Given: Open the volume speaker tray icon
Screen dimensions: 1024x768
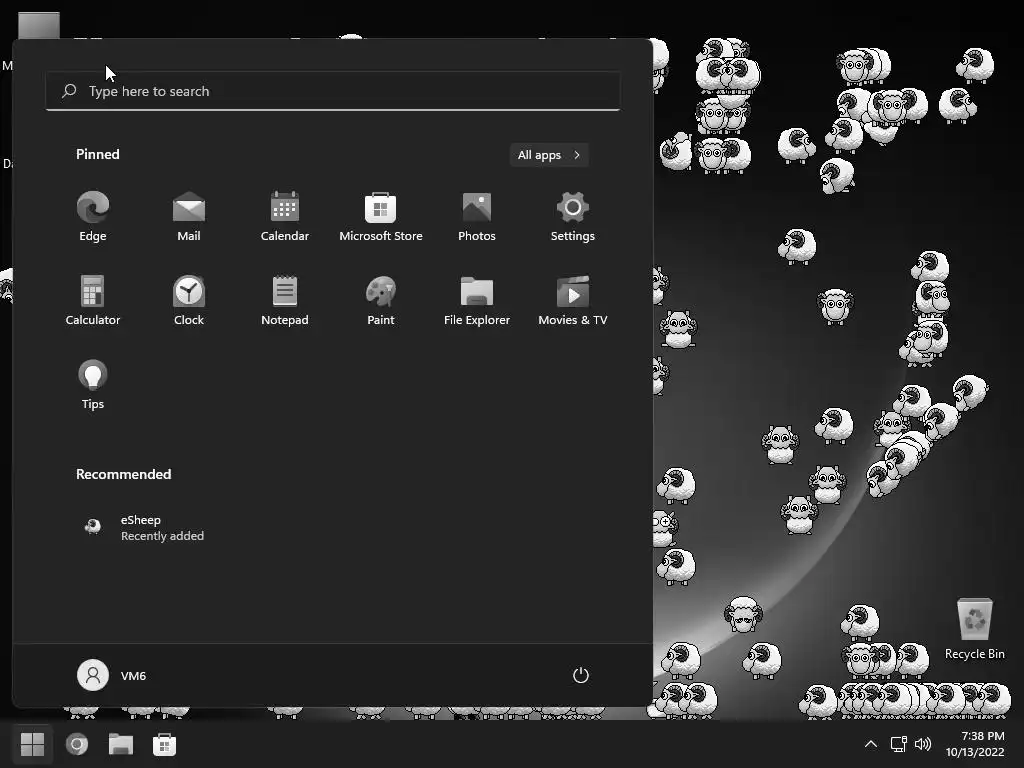Looking at the screenshot, I should click(923, 744).
